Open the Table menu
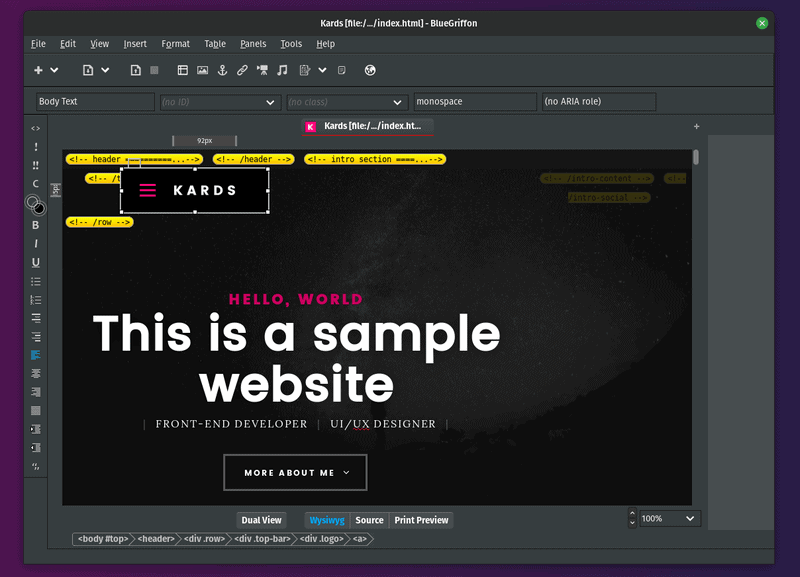Screen dimensions: 800x577 click(215, 44)
